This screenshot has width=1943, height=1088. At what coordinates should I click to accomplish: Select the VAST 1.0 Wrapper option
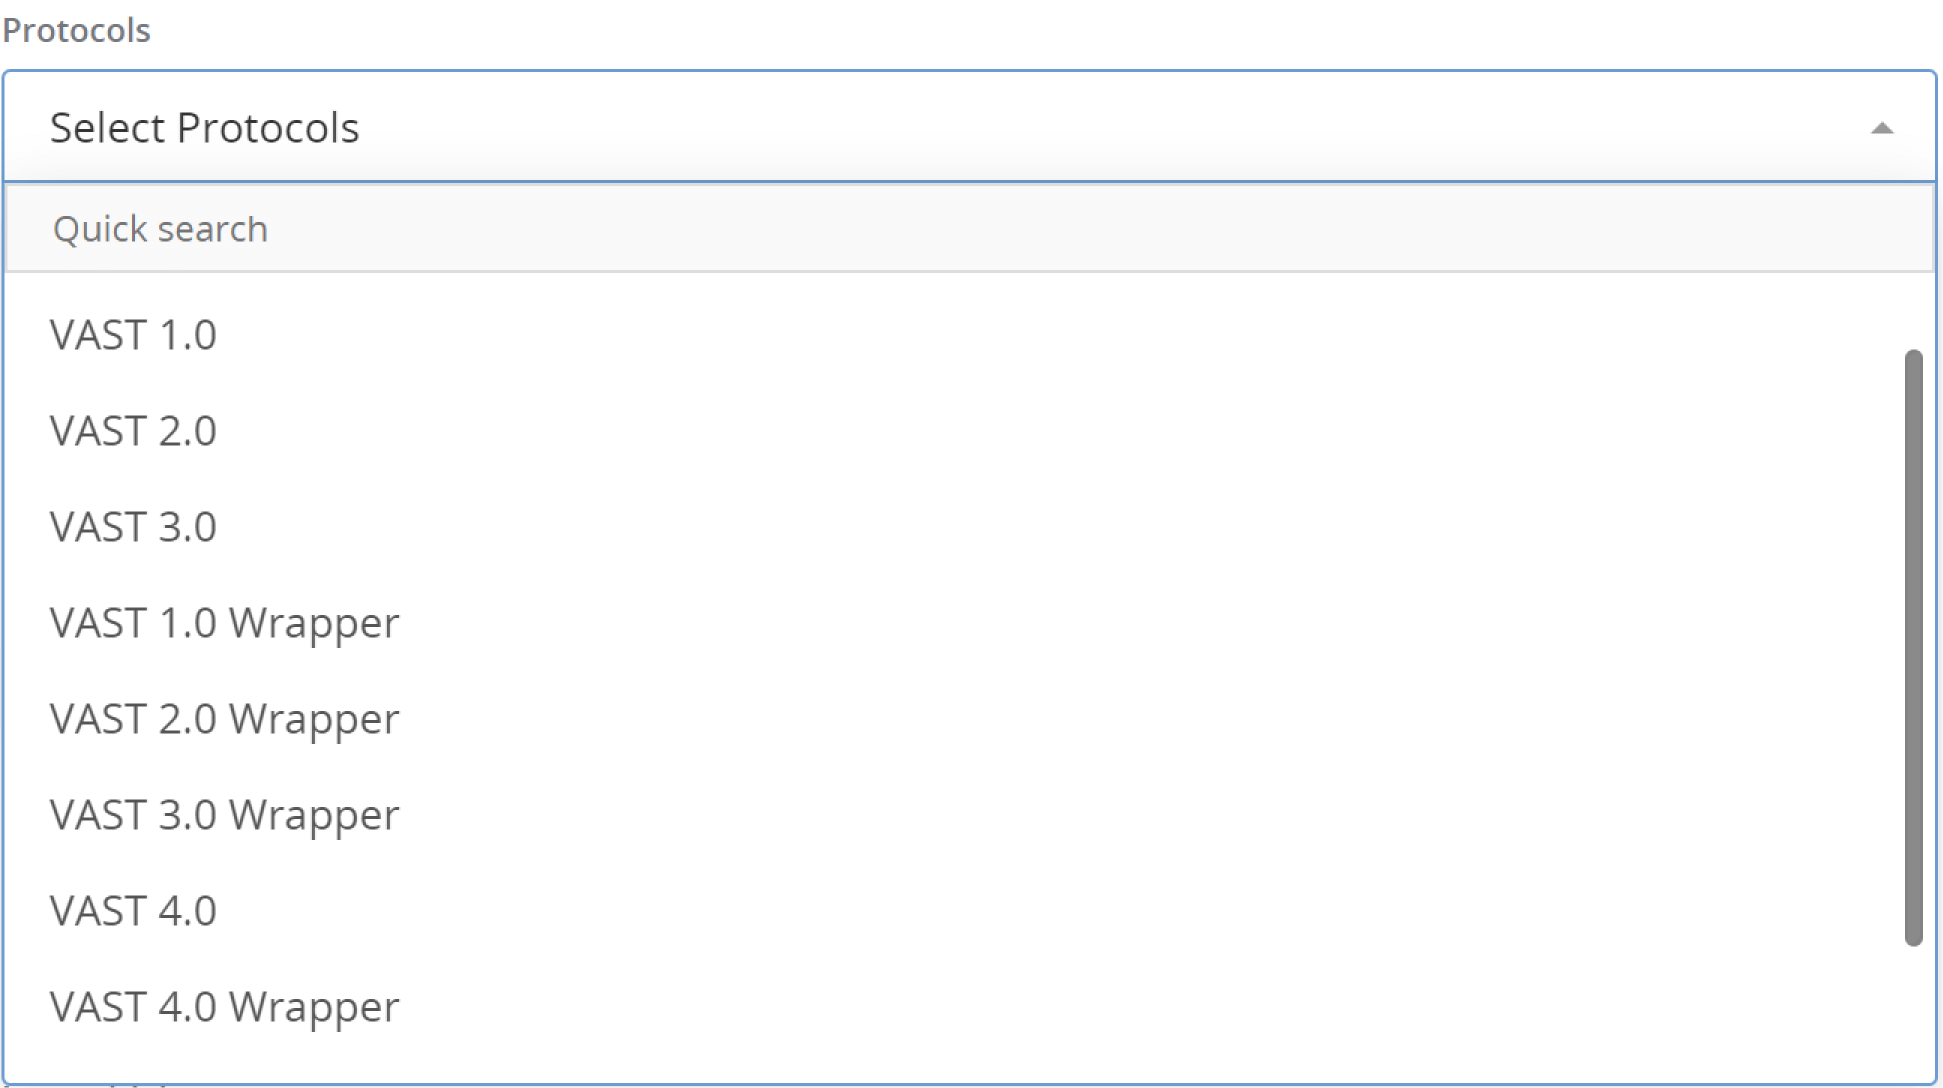[x=224, y=623]
